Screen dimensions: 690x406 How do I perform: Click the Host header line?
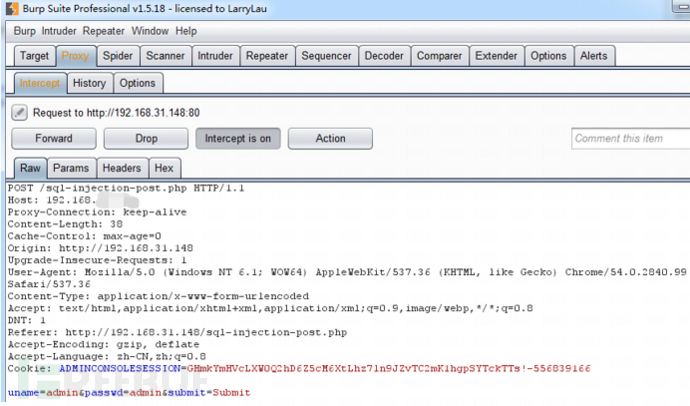73,200
